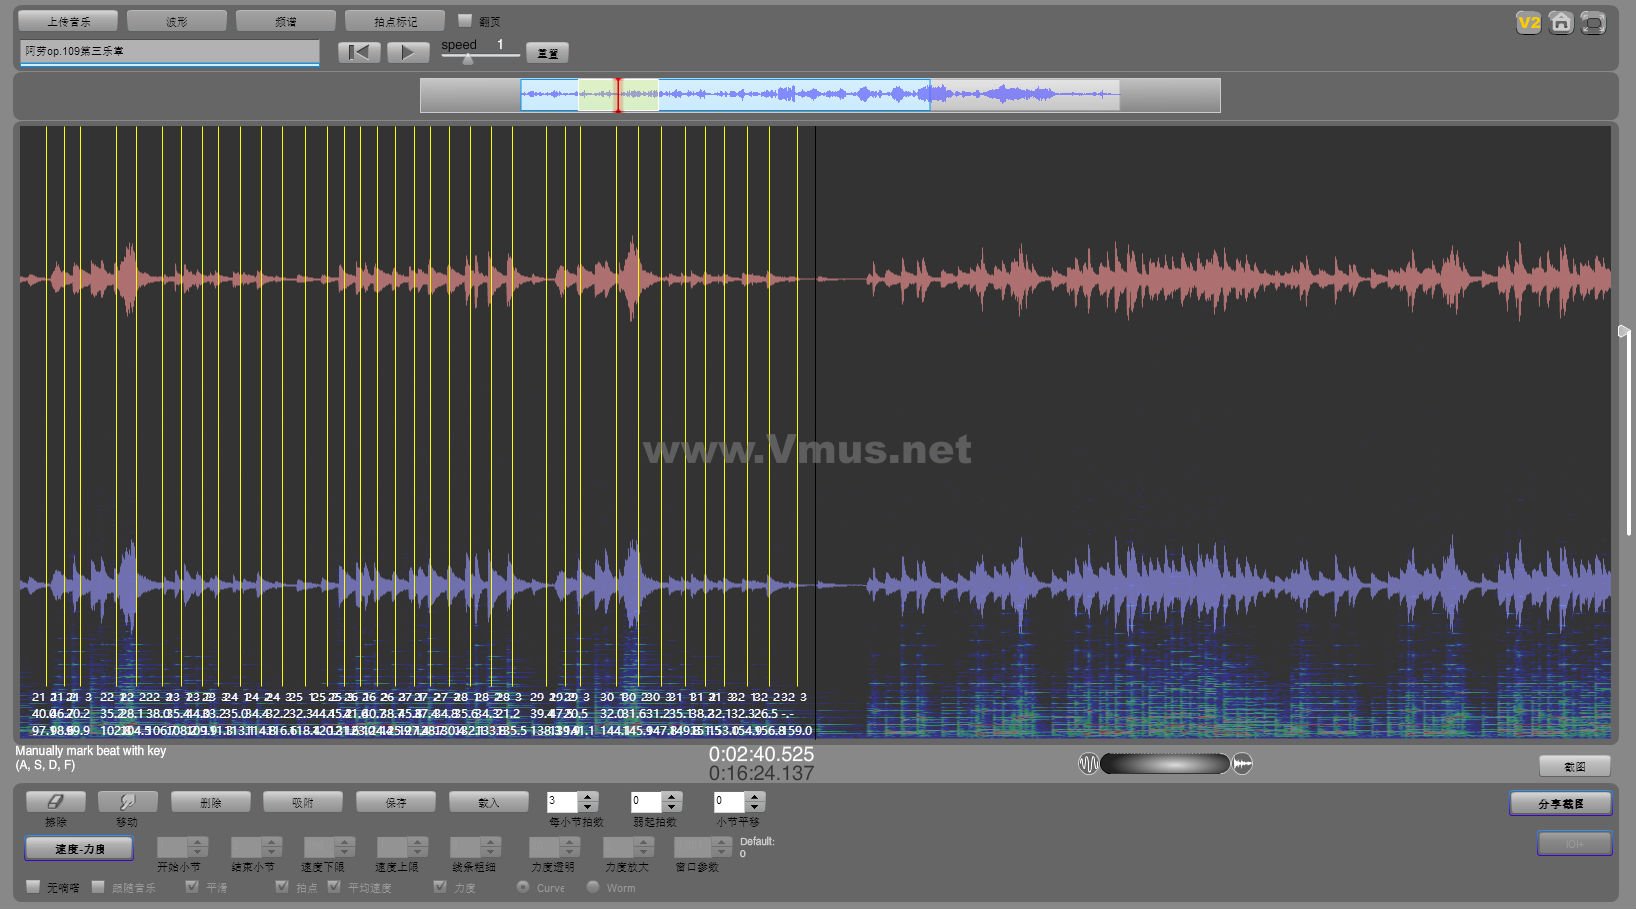Switch to the 频谱 spectrum view

click(x=286, y=21)
